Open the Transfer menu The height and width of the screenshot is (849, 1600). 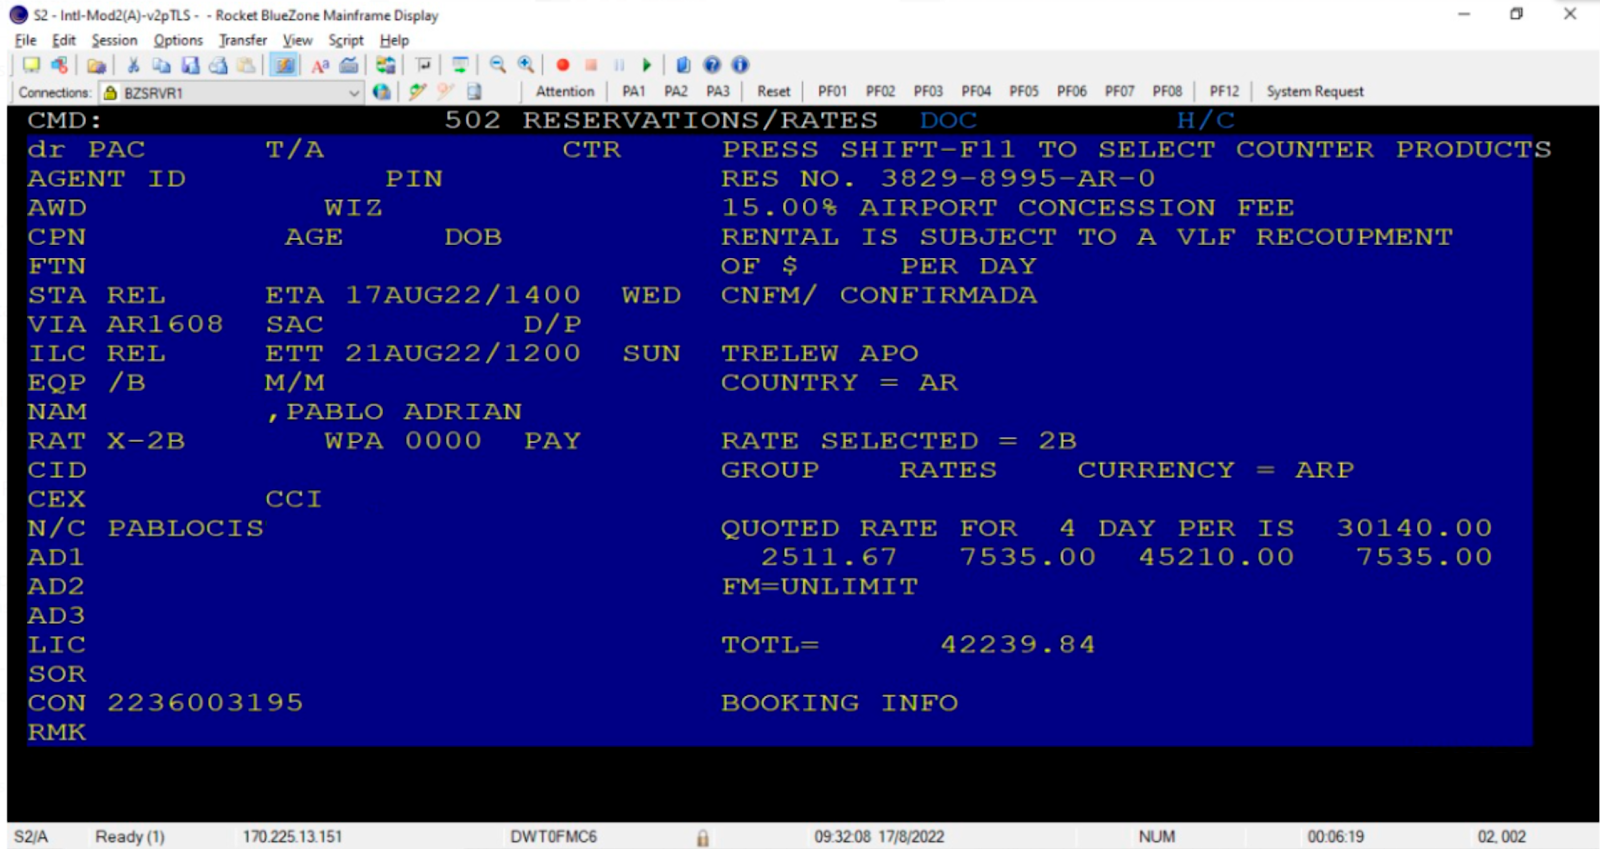(x=243, y=40)
